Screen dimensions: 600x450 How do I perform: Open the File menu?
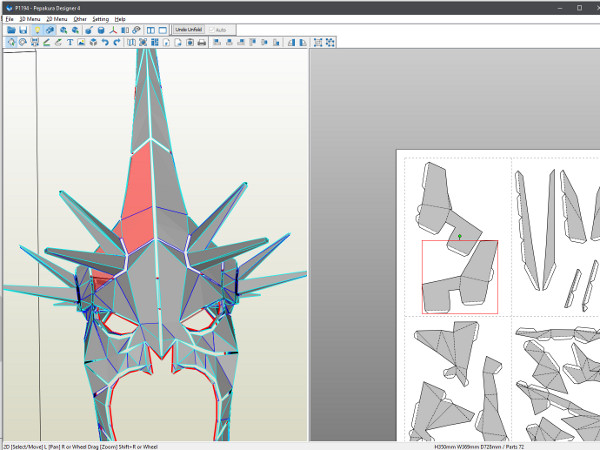[x=10, y=19]
